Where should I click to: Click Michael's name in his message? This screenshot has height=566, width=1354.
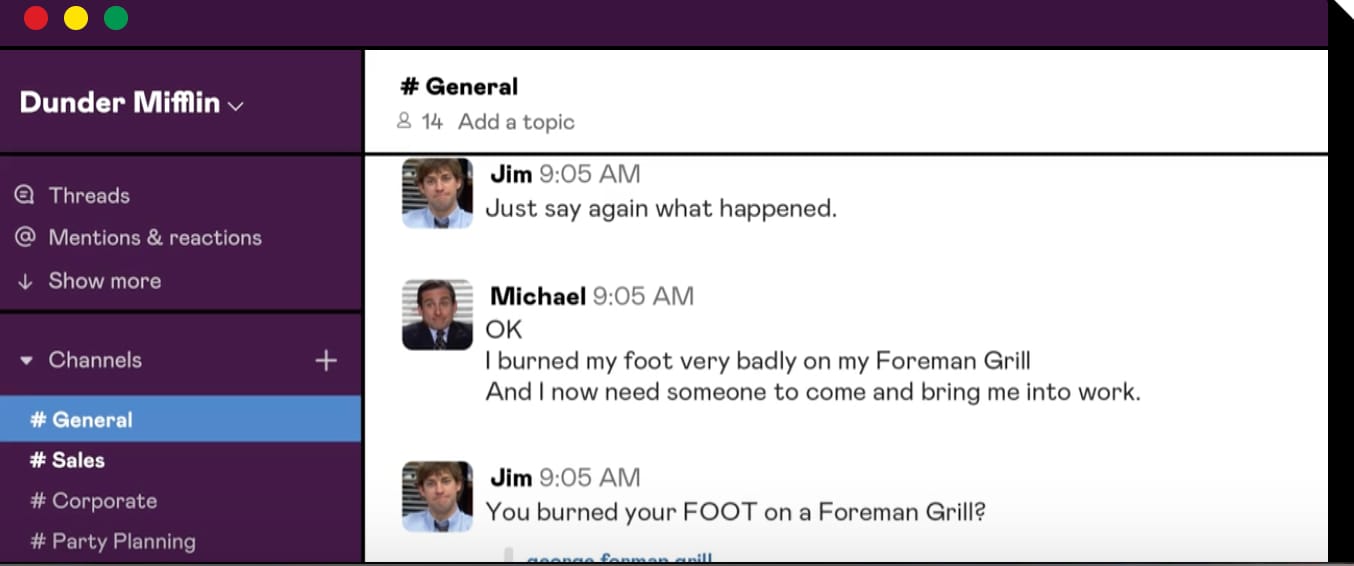point(538,296)
